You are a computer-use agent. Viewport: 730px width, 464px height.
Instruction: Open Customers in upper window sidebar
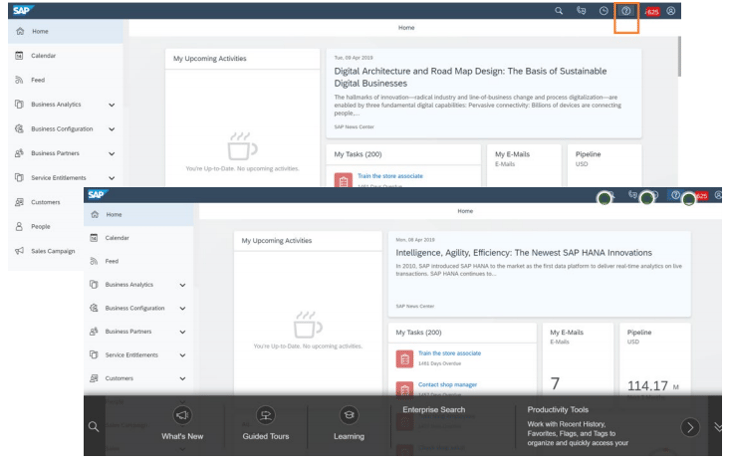(x=46, y=202)
